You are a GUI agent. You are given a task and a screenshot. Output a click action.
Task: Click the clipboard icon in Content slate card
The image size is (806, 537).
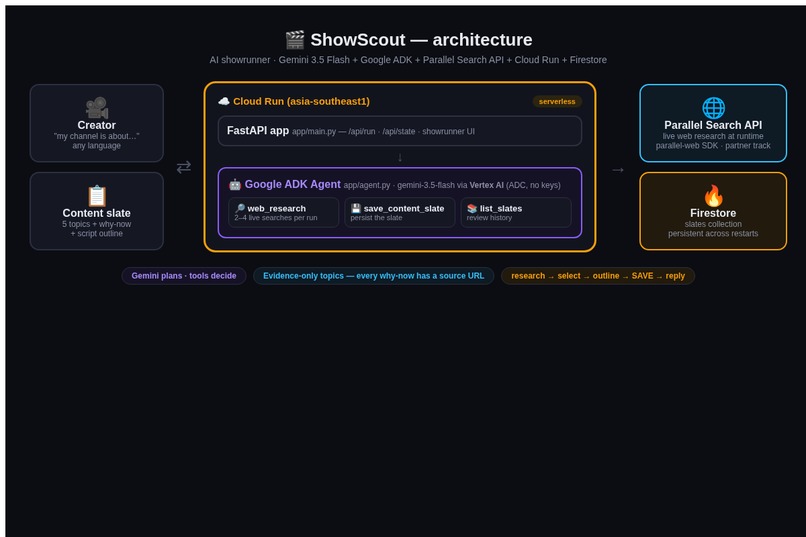coord(97,196)
